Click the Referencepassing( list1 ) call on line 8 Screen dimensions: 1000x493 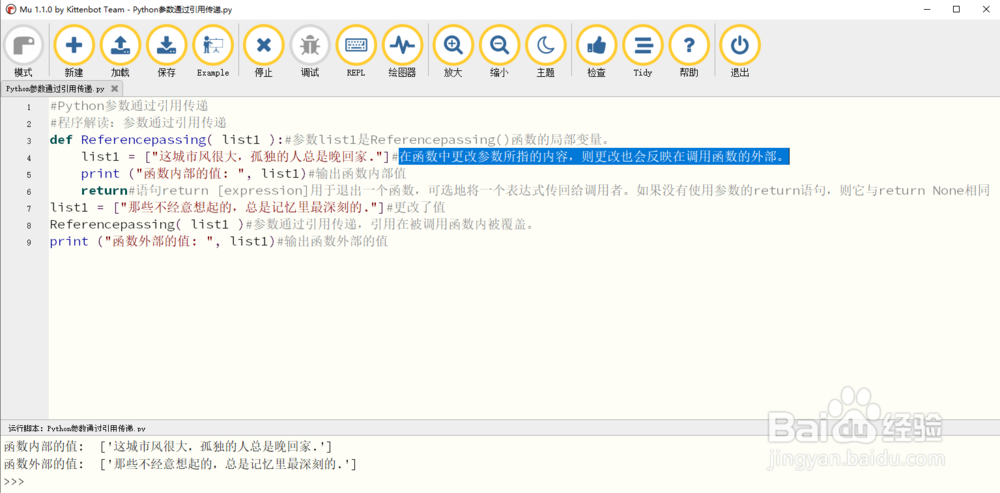[147, 224]
